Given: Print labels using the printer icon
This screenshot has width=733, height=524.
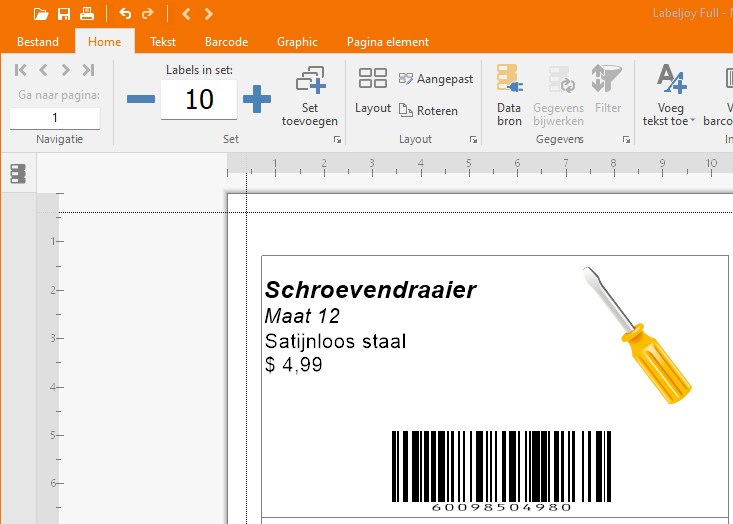Looking at the screenshot, I should pyautogui.click(x=87, y=14).
